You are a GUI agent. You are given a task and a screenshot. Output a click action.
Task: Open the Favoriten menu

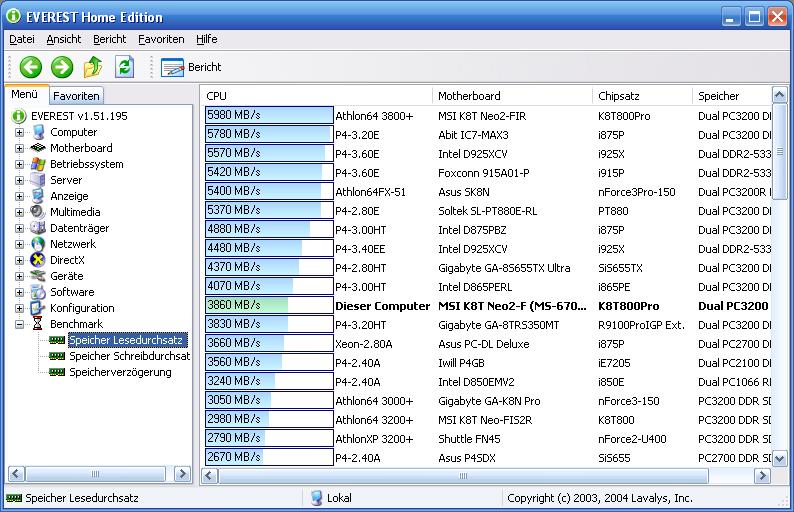click(161, 39)
